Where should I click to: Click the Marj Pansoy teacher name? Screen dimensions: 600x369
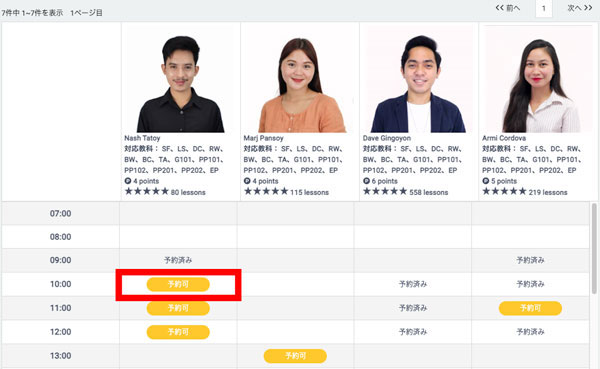point(263,138)
